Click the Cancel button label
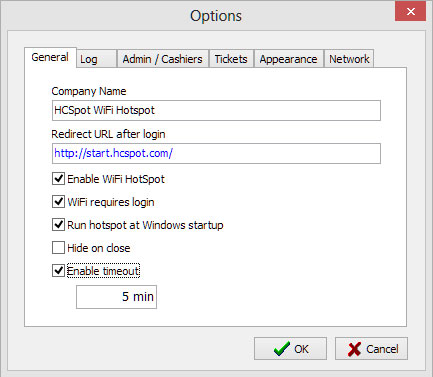 click(x=382, y=349)
